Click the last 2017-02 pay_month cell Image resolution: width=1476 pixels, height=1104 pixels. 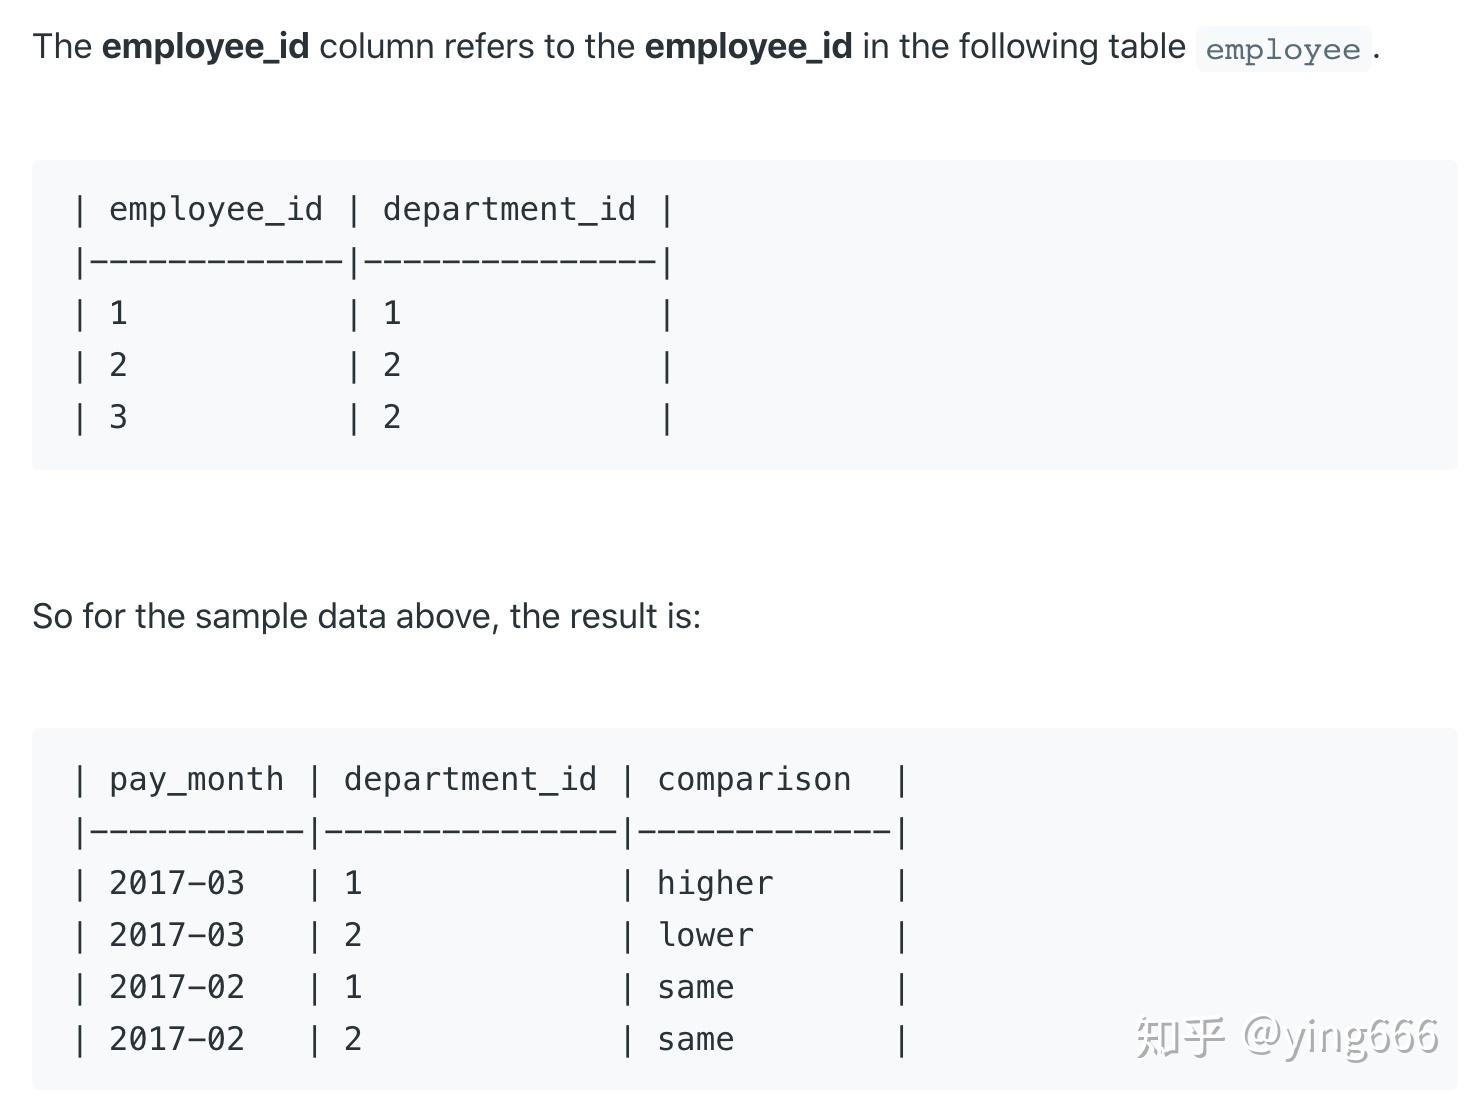177,1039
